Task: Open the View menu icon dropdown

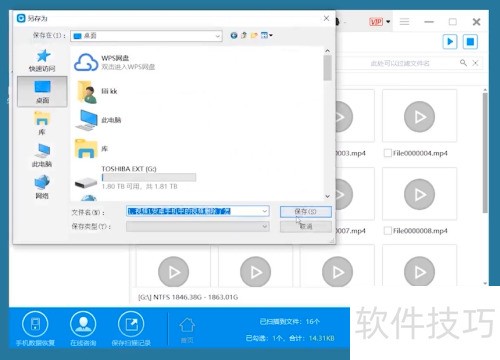Action: click(267, 35)
